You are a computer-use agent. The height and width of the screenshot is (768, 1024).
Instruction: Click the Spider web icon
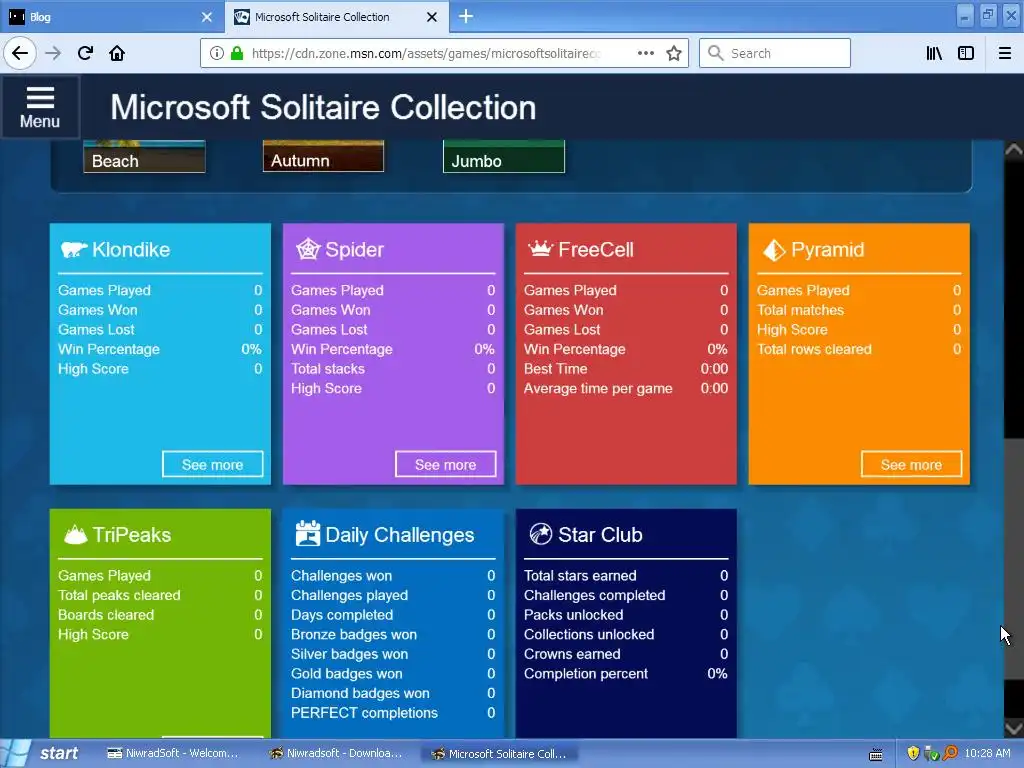point(308,249)
